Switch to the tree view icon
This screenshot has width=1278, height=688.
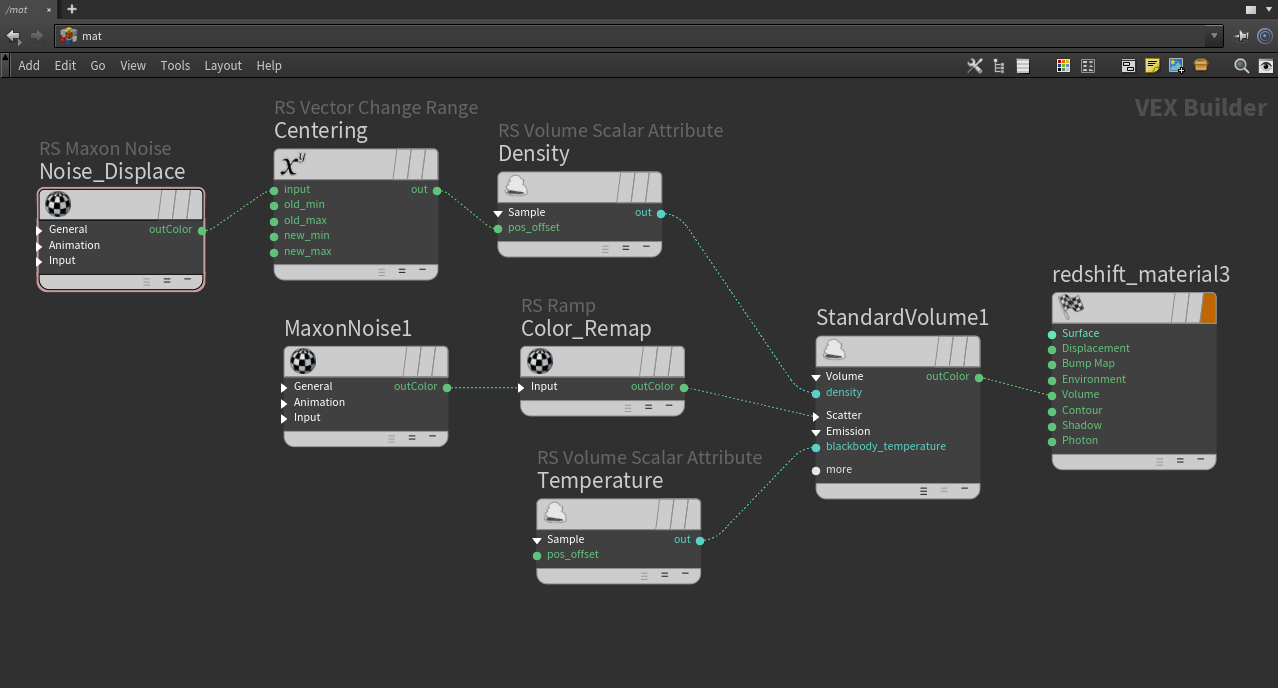tap(999, 66)
